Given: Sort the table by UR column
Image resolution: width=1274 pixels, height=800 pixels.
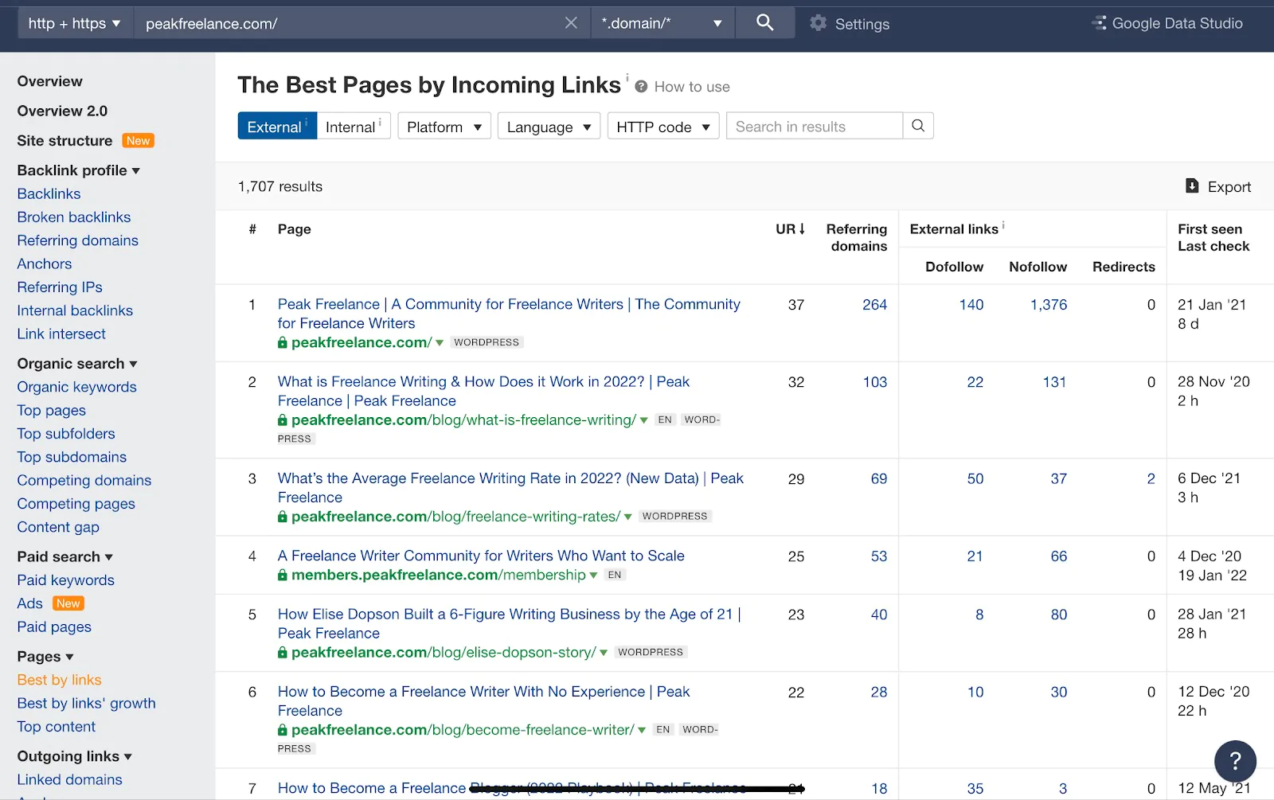Looking at the screenshot, I should [791, 229].
